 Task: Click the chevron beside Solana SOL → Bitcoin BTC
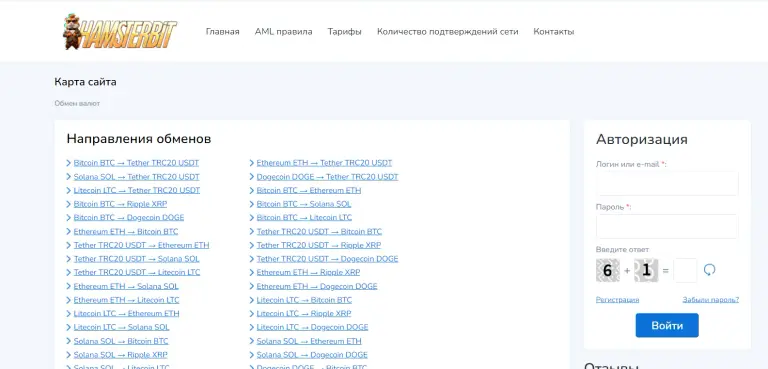point(69,341)
